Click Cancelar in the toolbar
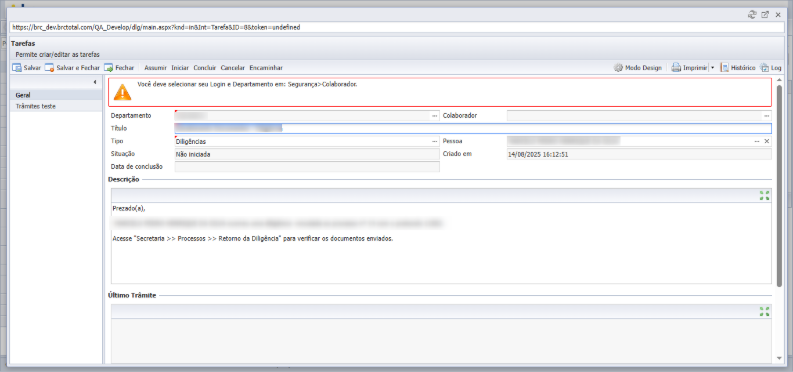 [233, 68]
